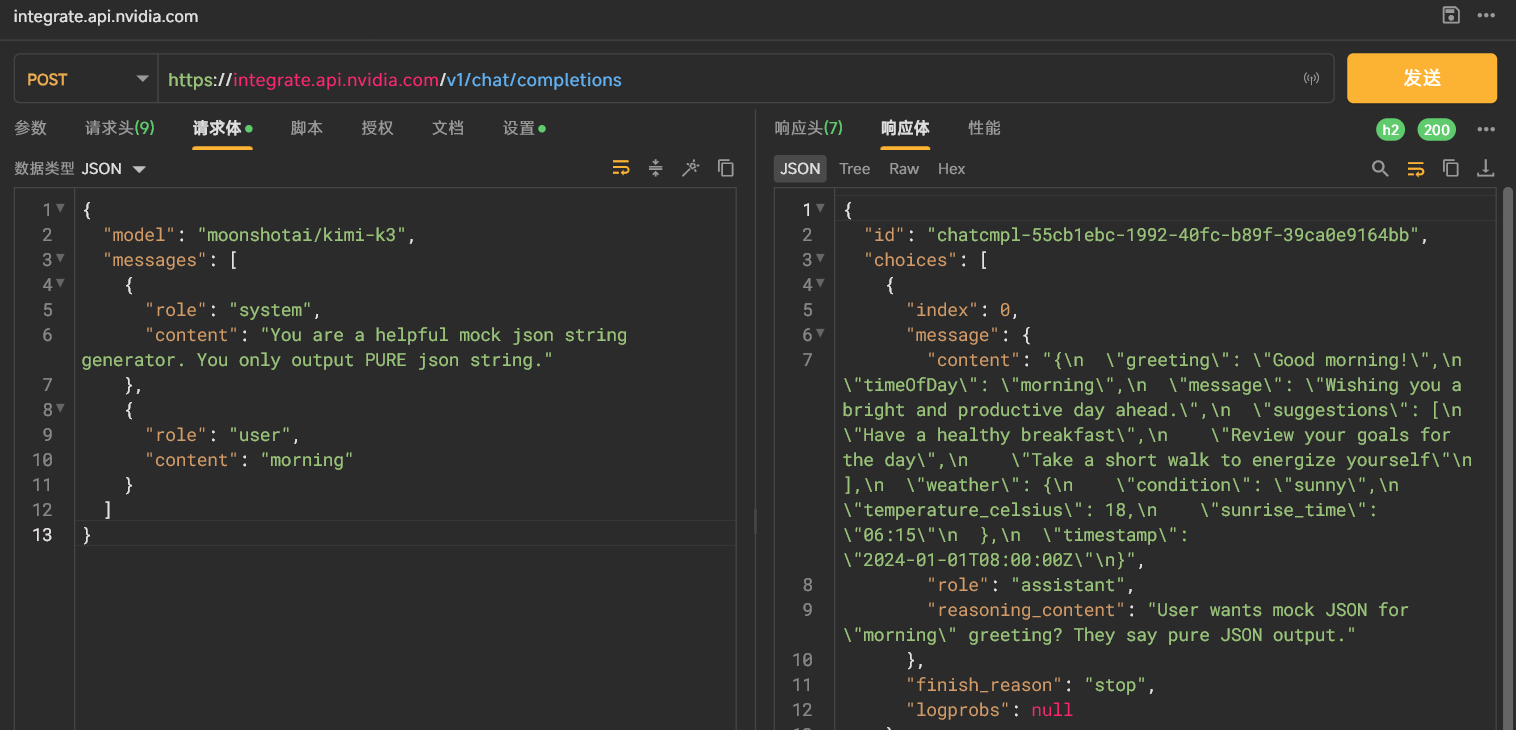The height and width of the screenshot is (730, 1516).
Task: Click the broadcast icon in URL bar
Action: [x=1311, y=79]
